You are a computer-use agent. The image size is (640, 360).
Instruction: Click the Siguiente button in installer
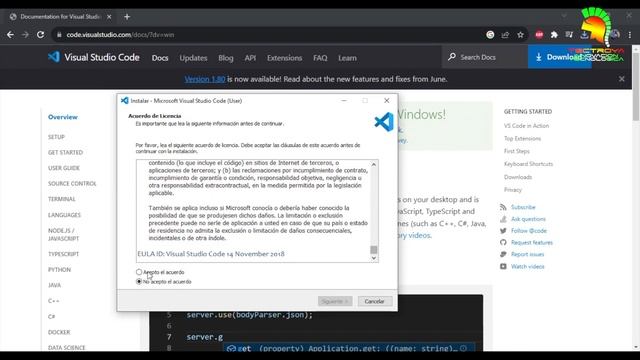[x=335, y=301]
